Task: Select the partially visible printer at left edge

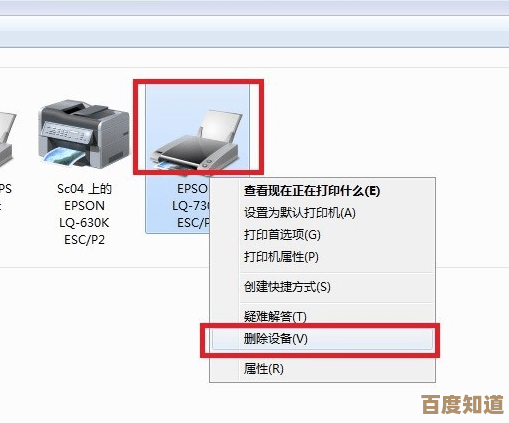Action: [x=7, y=139]
